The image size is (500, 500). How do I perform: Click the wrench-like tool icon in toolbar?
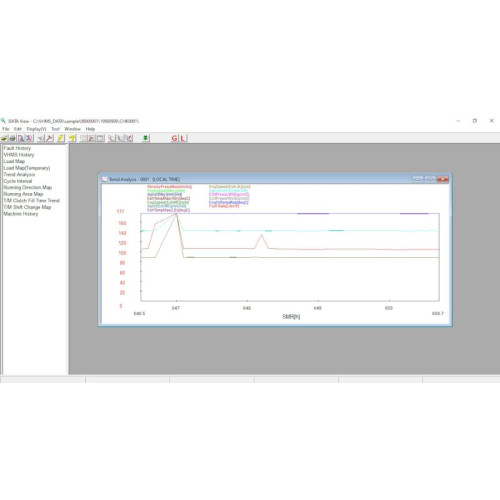pyautogui.click(x=49, y=138)
